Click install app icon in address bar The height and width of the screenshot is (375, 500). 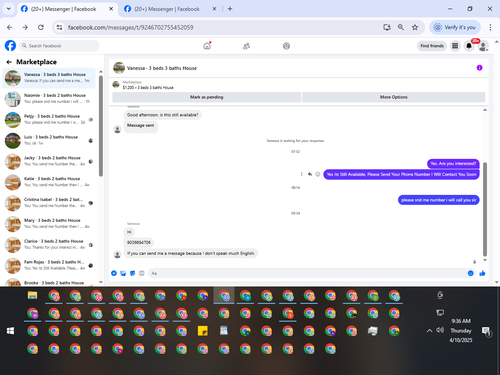[387, 27]
